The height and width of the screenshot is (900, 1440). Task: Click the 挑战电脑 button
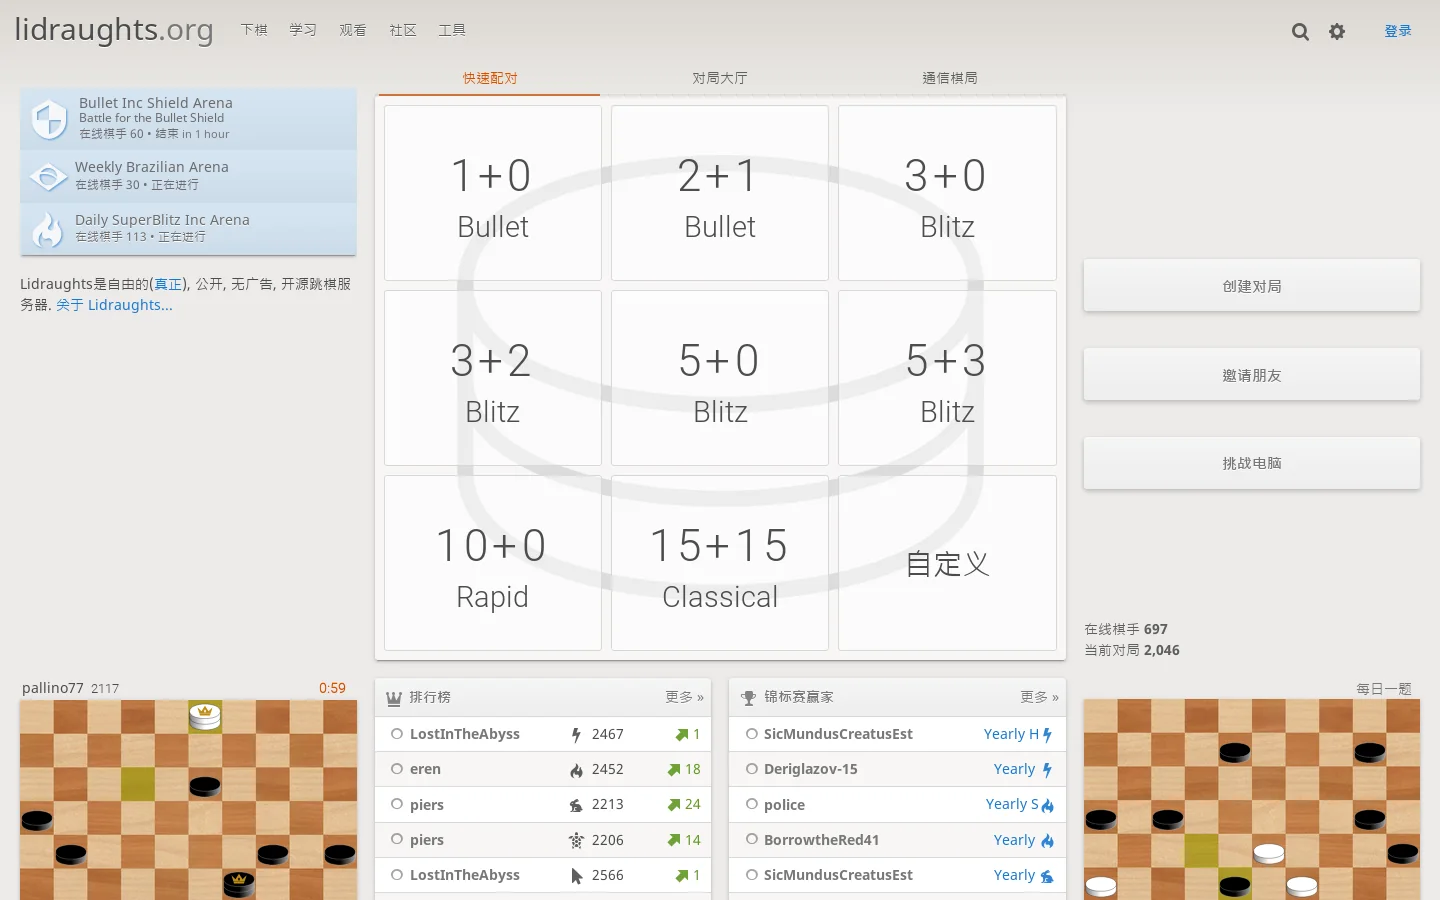pos(1252,463)
